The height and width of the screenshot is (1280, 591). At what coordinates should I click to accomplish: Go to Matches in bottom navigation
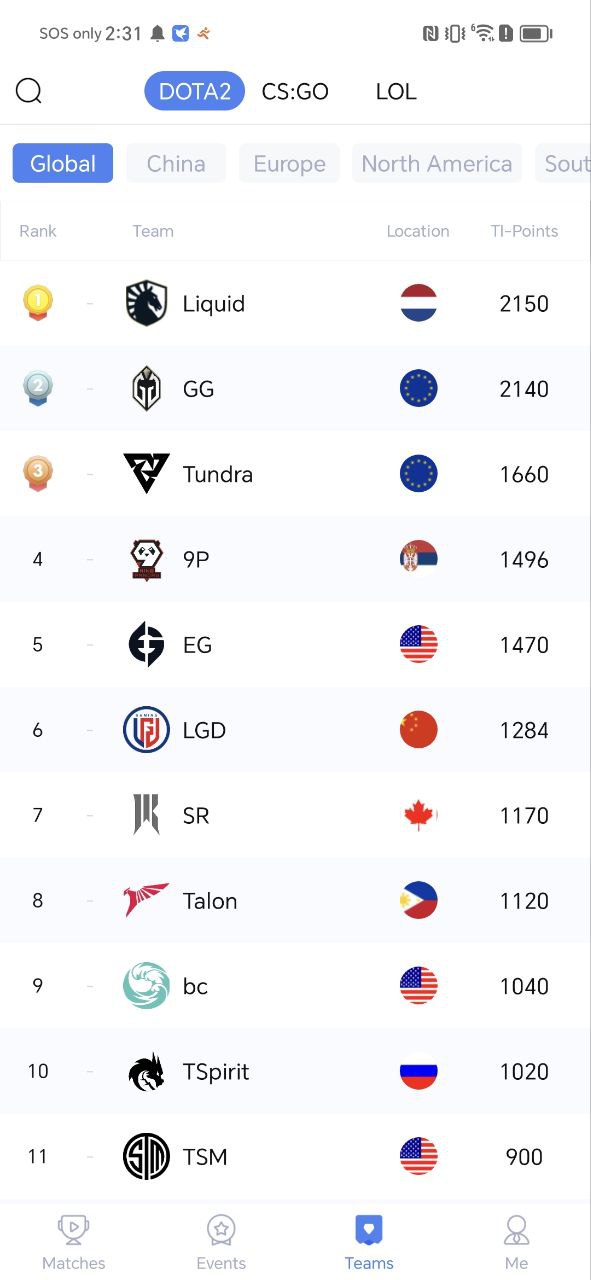[74, 1243]
